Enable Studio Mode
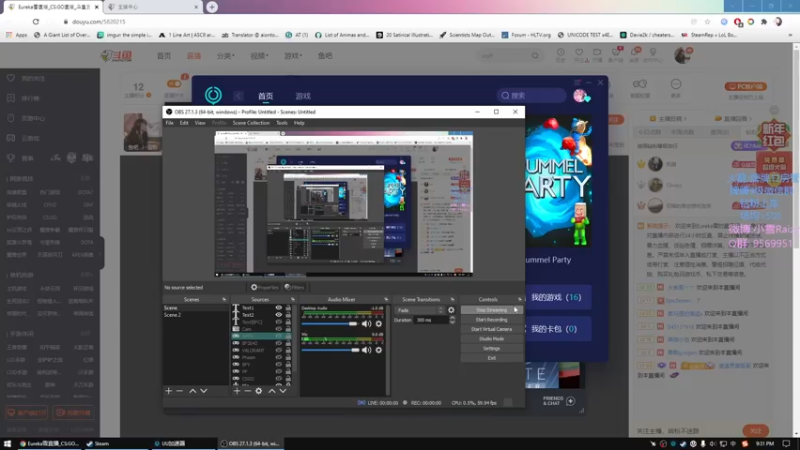This screenshot has height=450, width=800. (x=491, y=339)
